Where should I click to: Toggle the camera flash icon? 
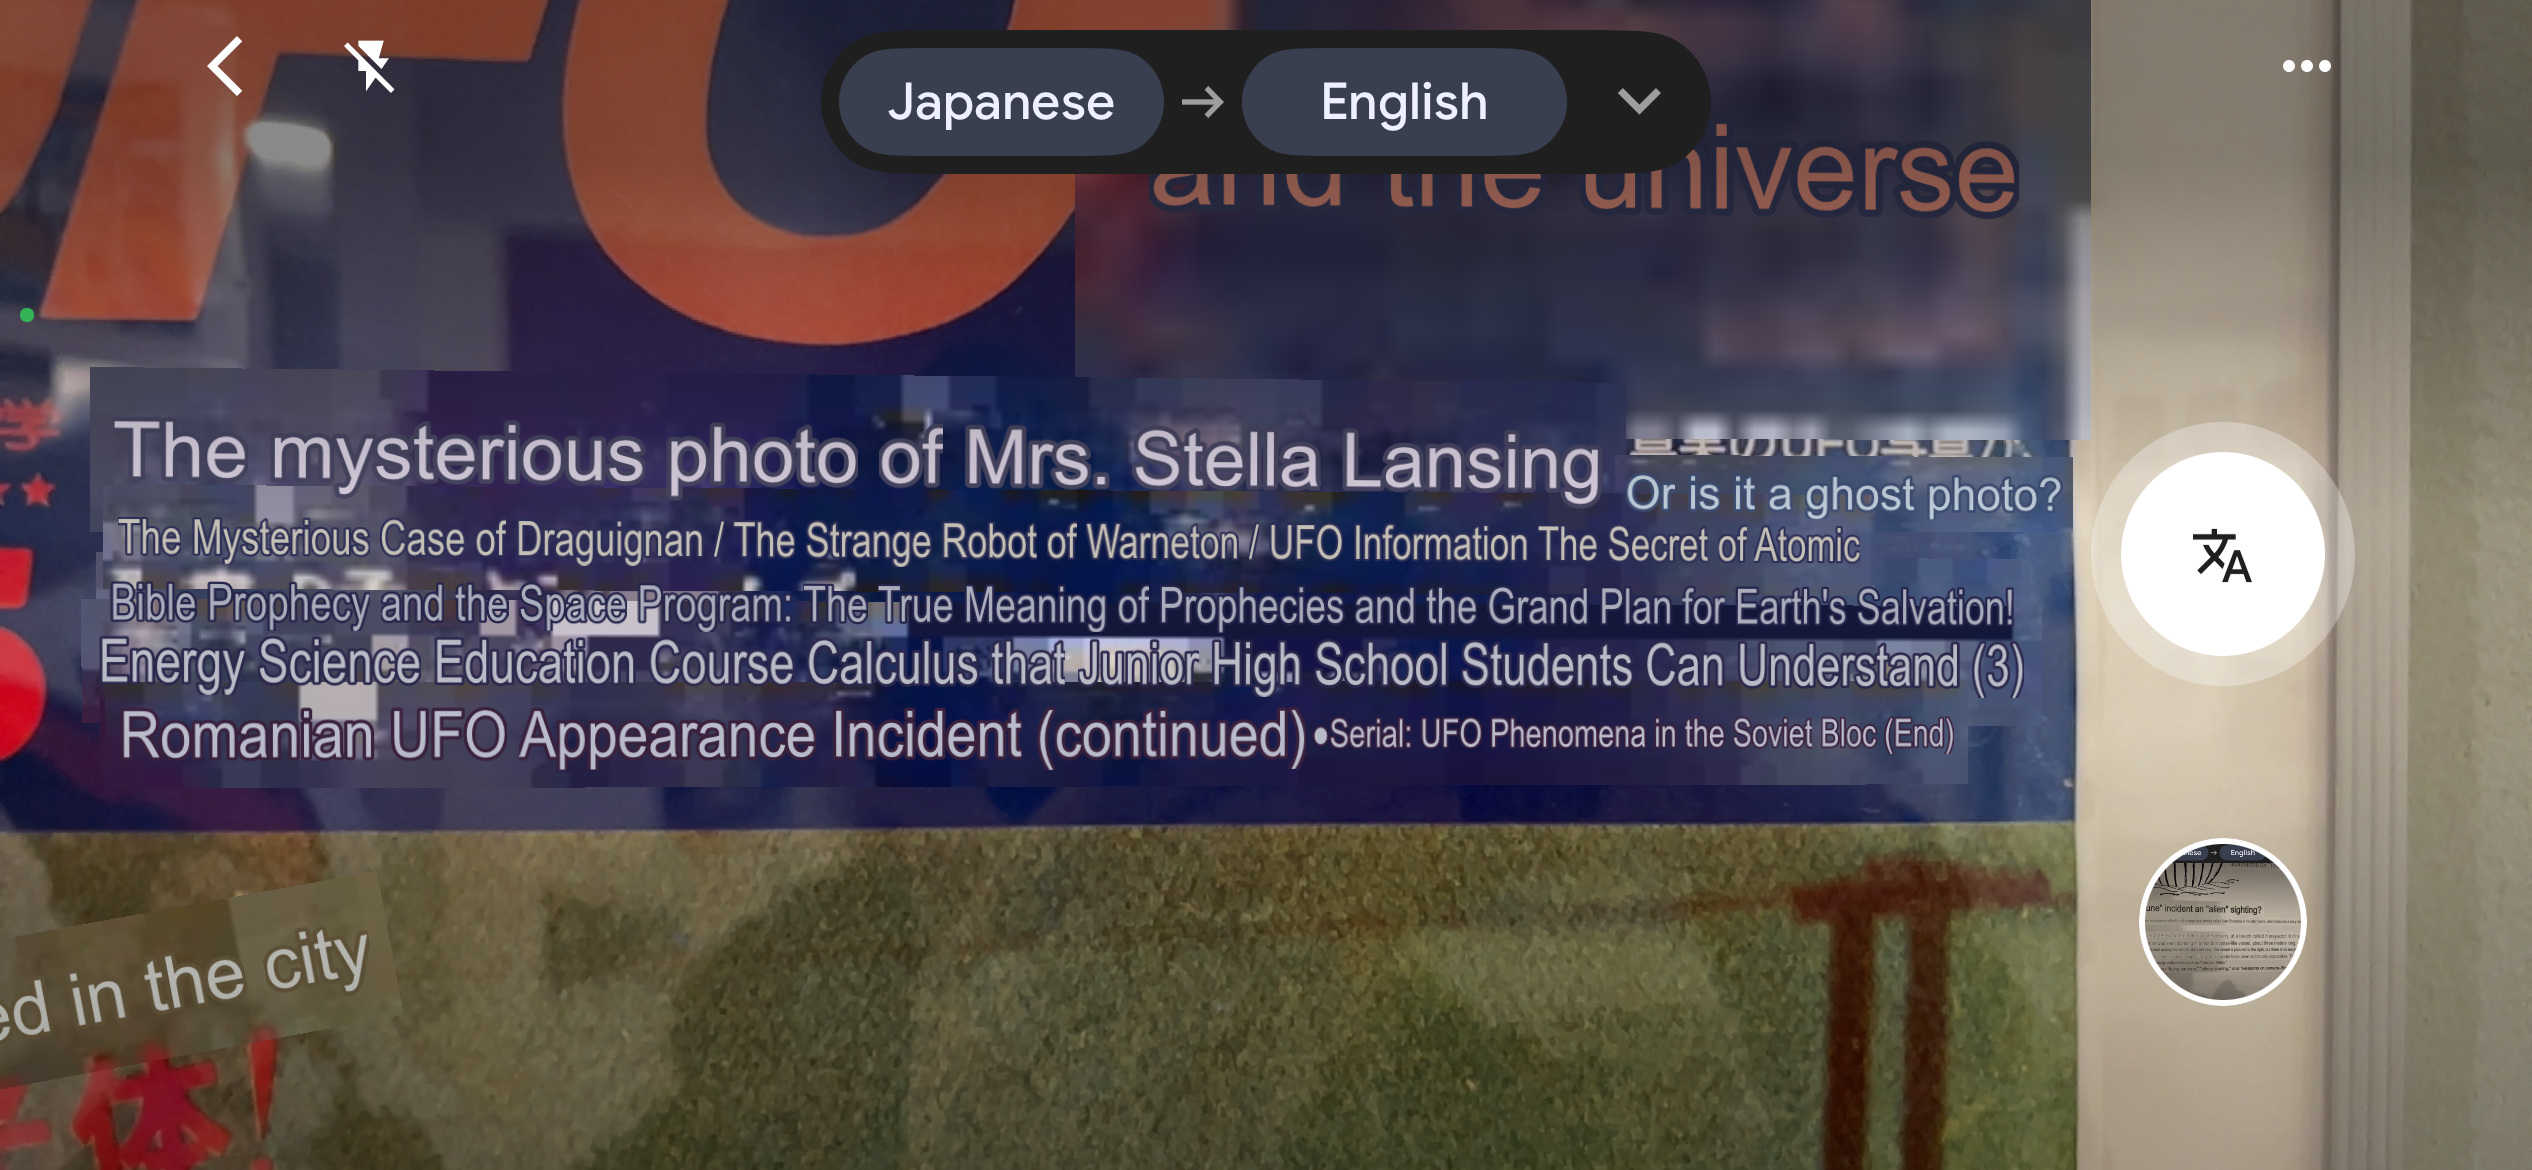tap(370, 66)
